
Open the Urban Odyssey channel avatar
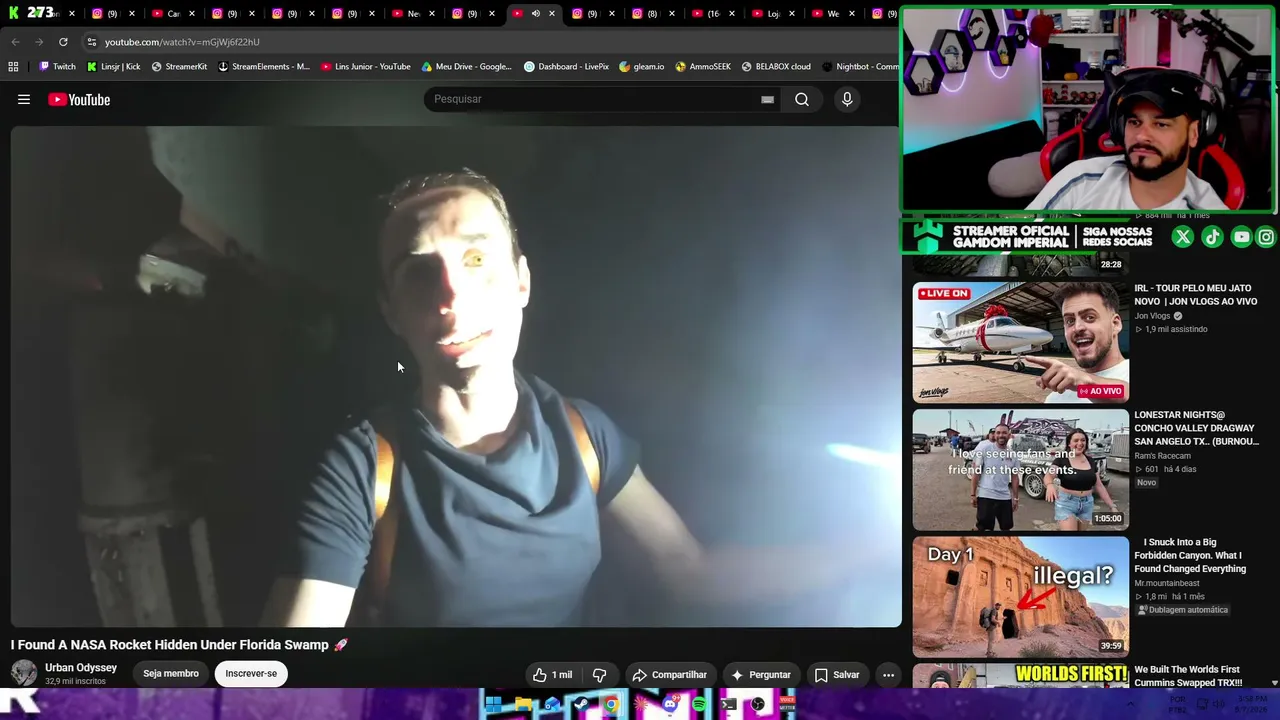pyautogui.click(x=24, y=673)
